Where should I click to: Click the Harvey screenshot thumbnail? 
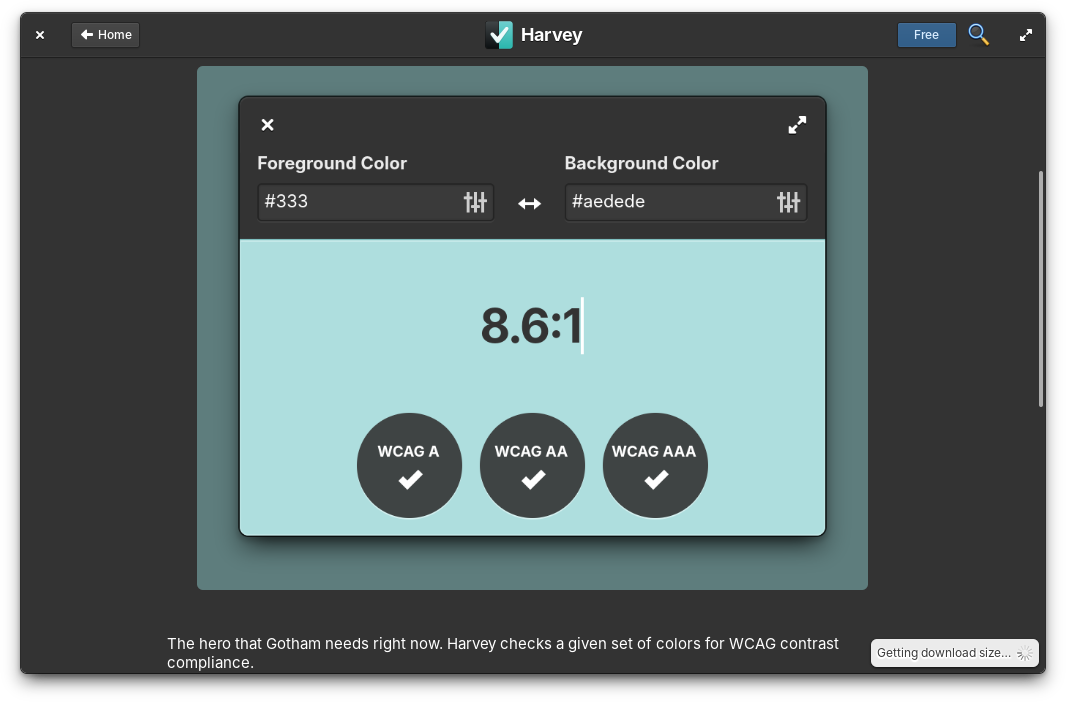[532, 328]
